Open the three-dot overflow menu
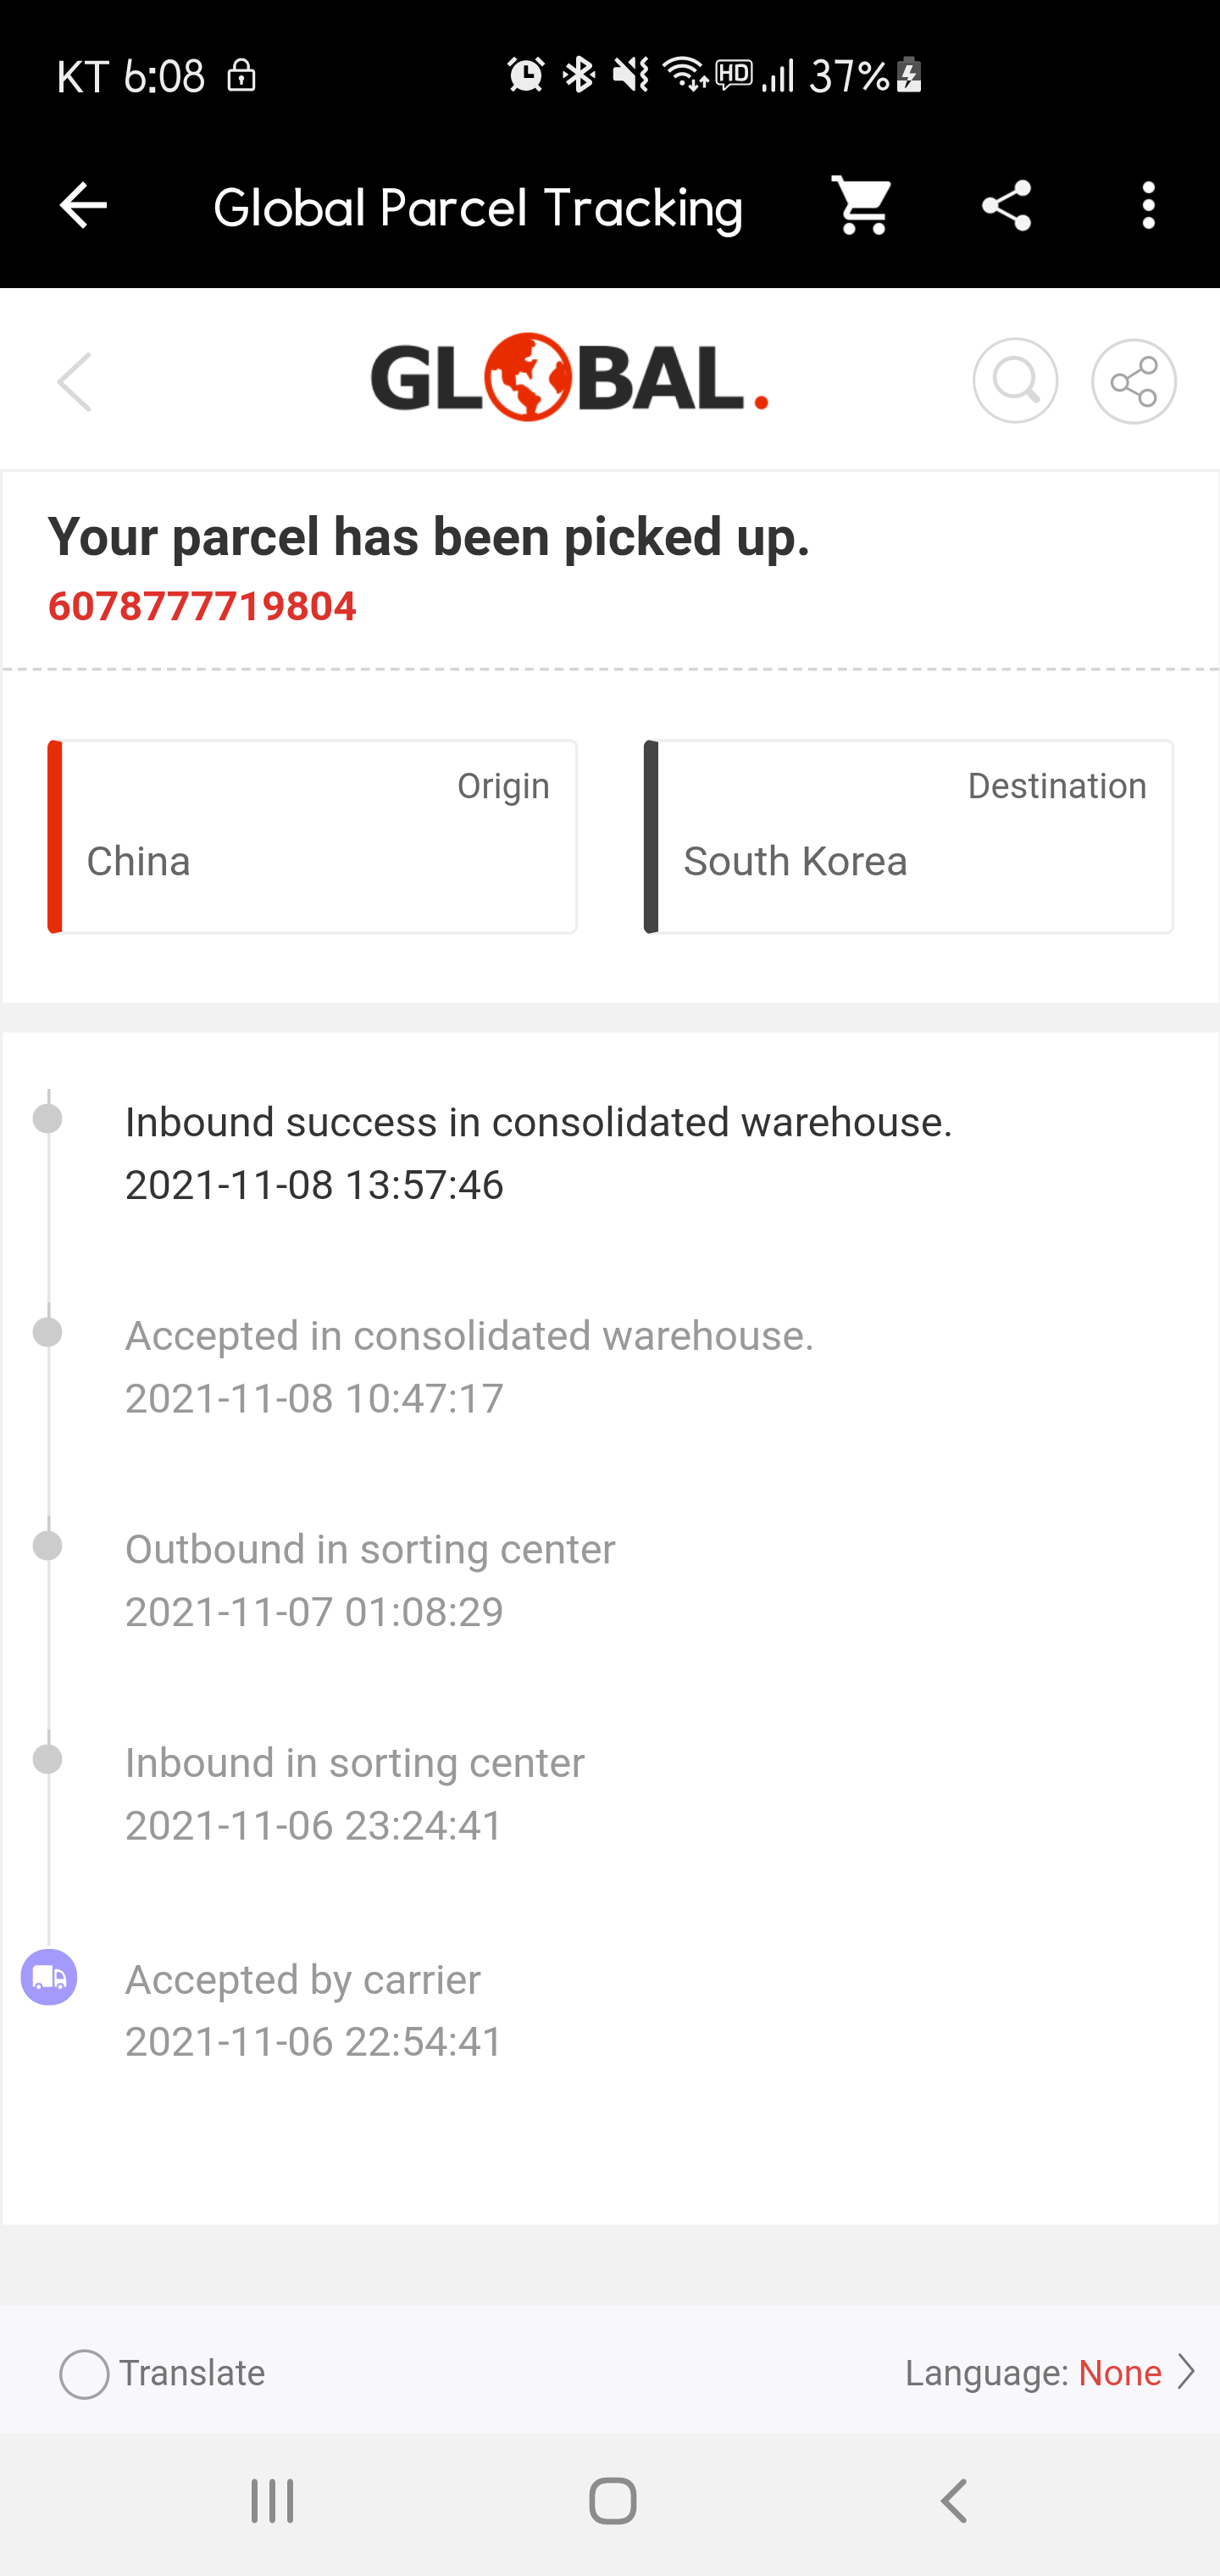The height and width of the screenshot is (2576, 1220). (x=1148, y=206)
